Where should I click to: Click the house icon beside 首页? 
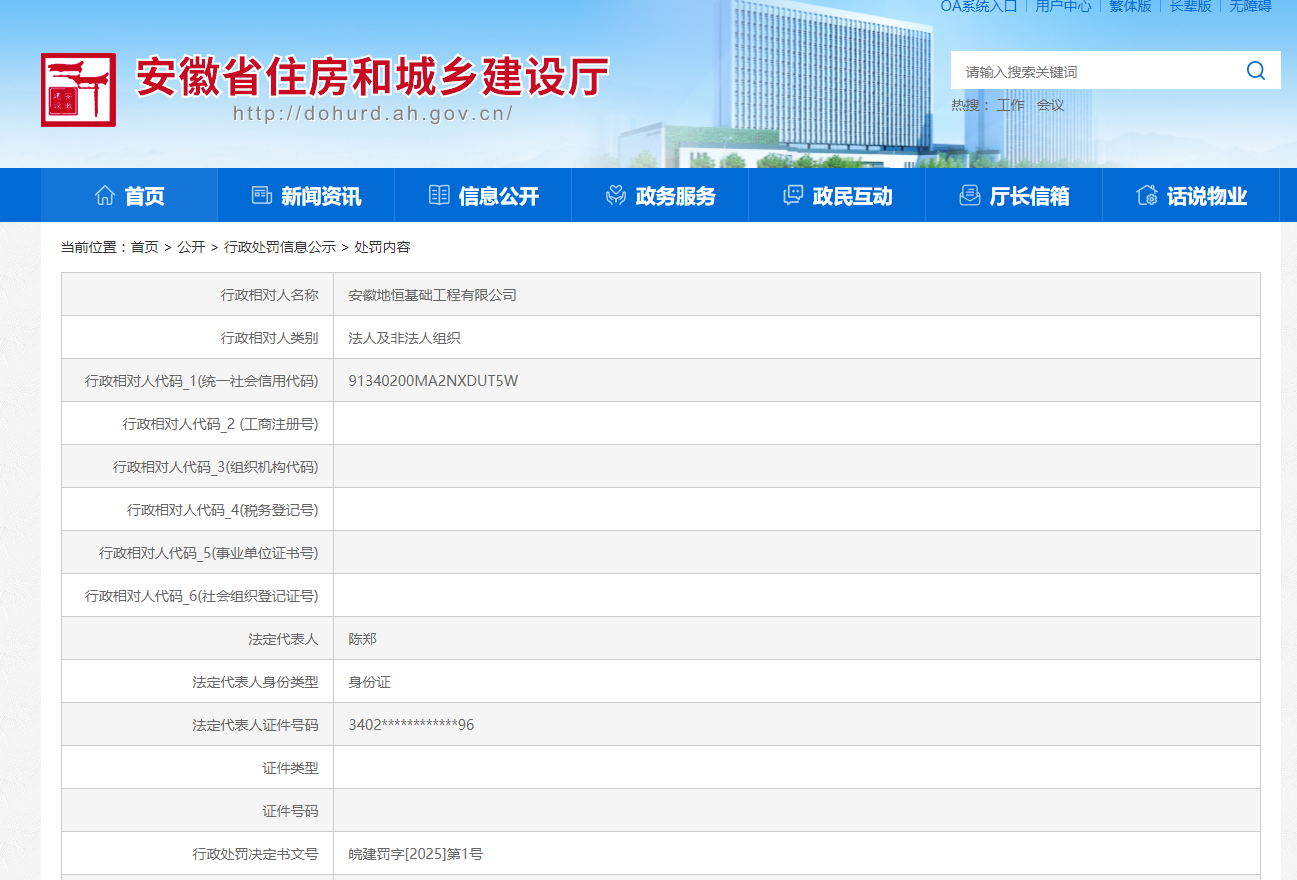(105, 196)
